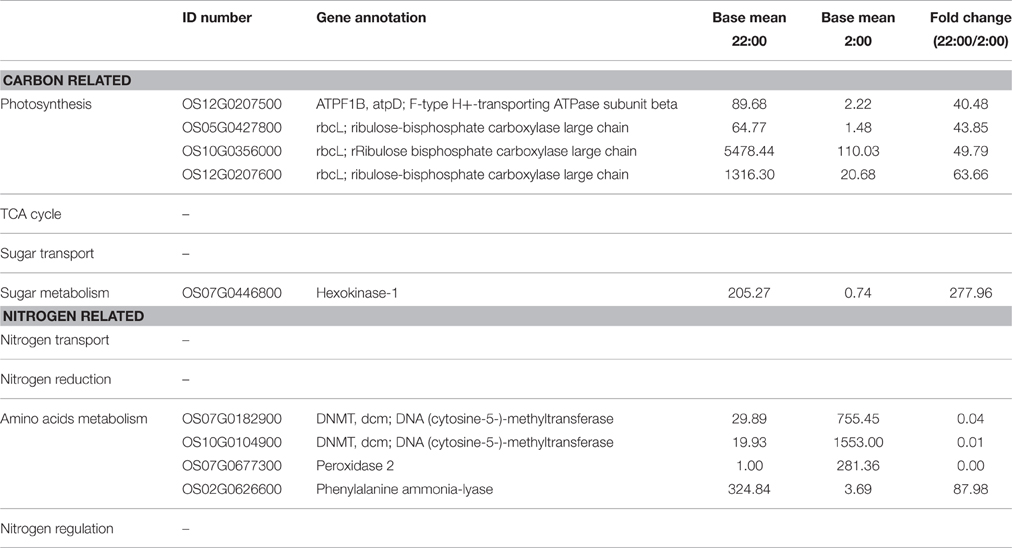Select gene ID OS12G0207500

point(232,105)
